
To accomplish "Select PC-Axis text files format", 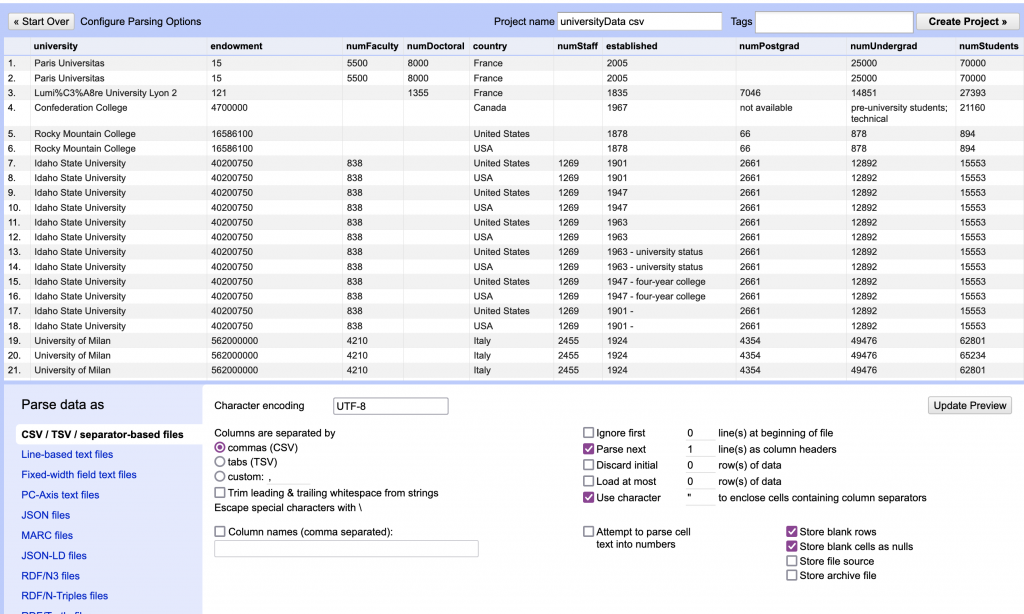I will tap(60, 495).
